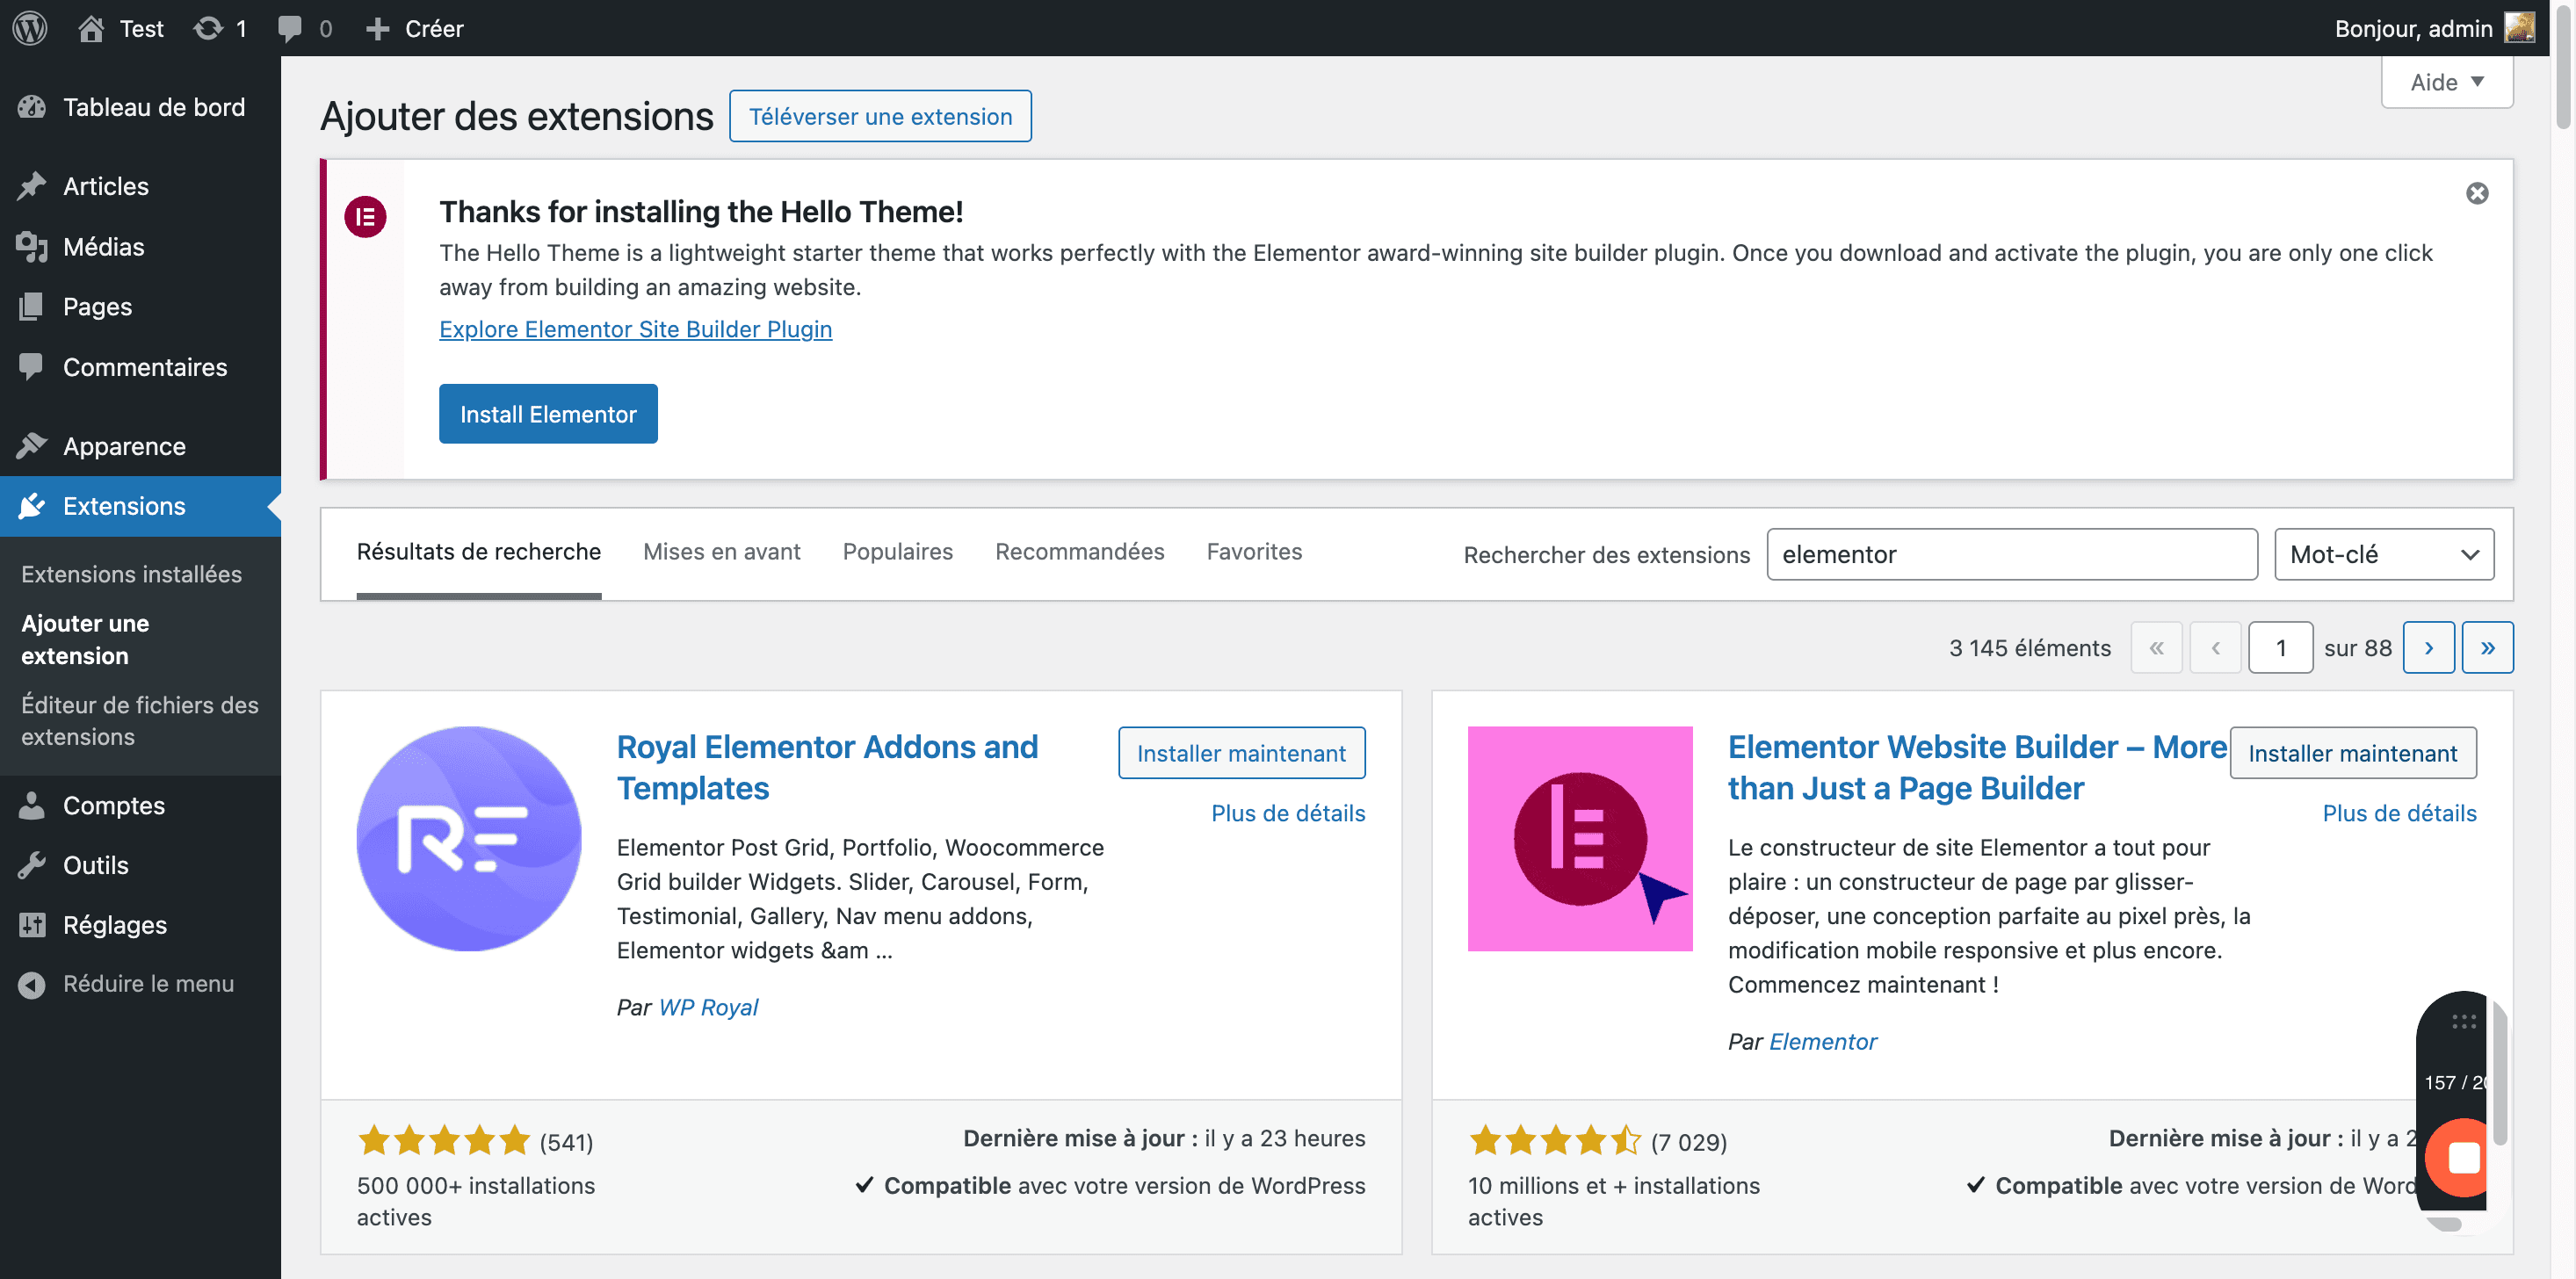Open the WordPress logo menu
Viewport: 2576px width, 1279px height.
(30, 28)
